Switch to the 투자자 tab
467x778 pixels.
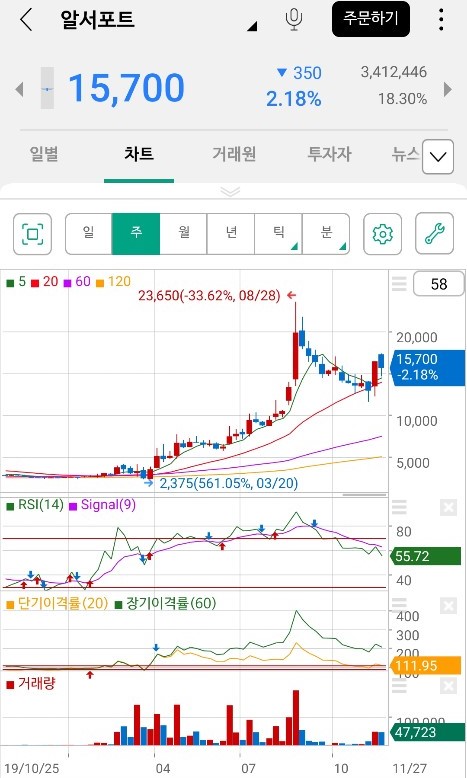pyautogui.click(x=329, y=154)
